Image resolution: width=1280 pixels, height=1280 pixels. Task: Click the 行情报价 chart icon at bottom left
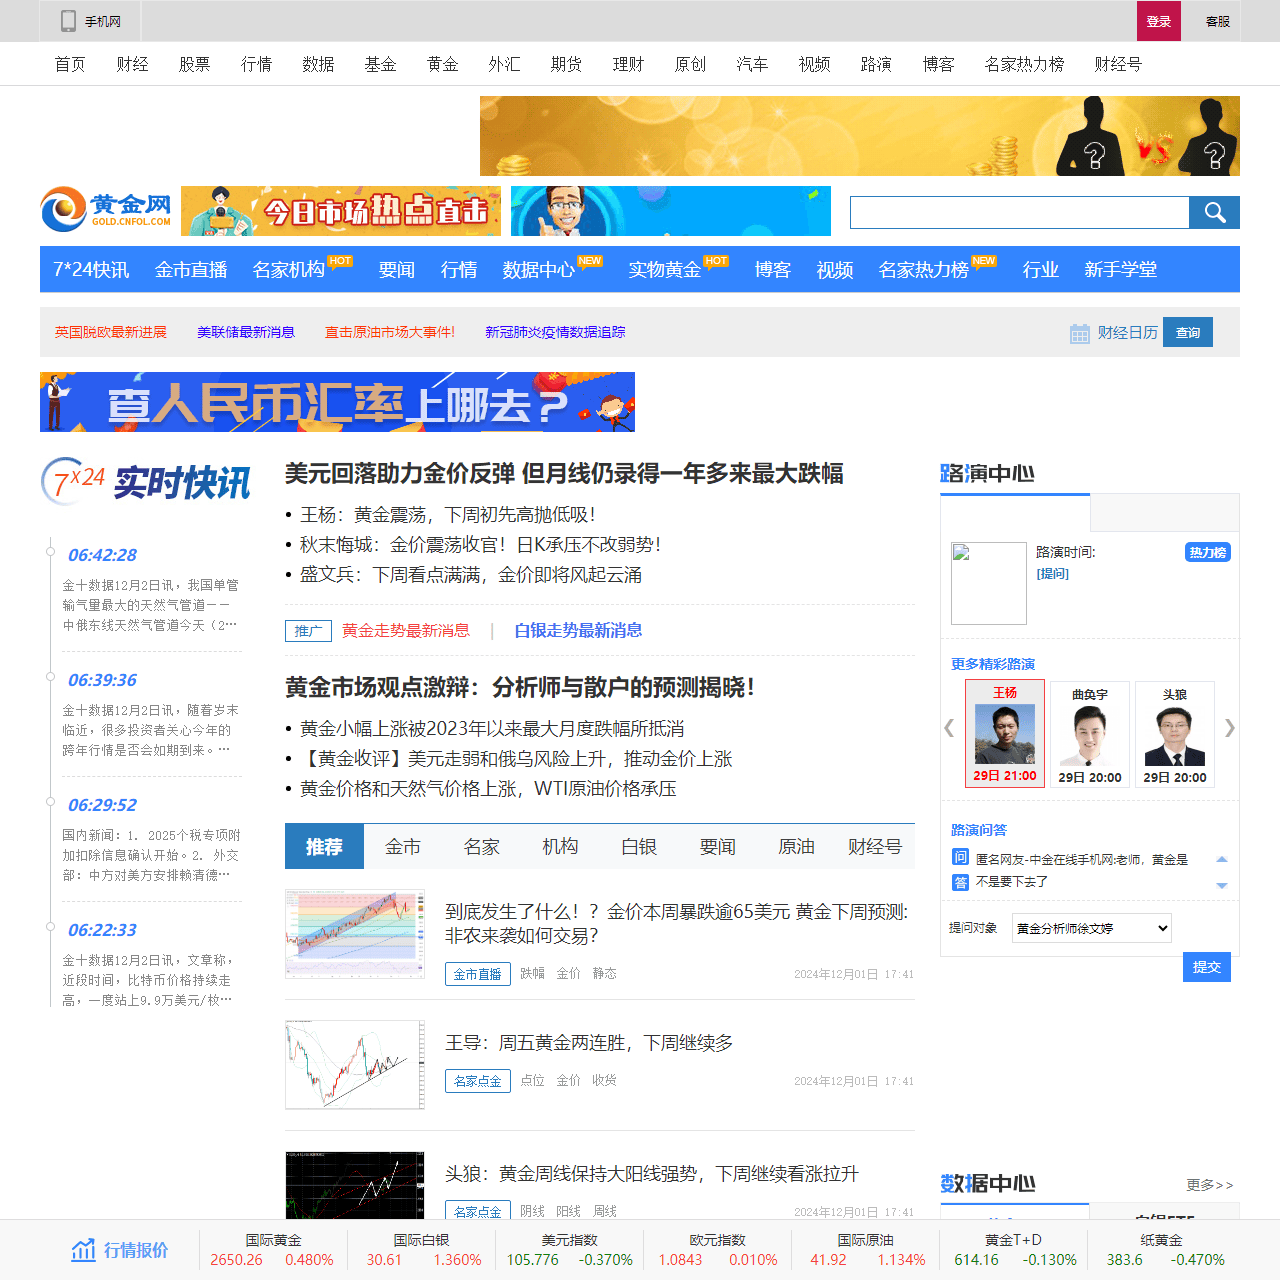coord(83,1249)
